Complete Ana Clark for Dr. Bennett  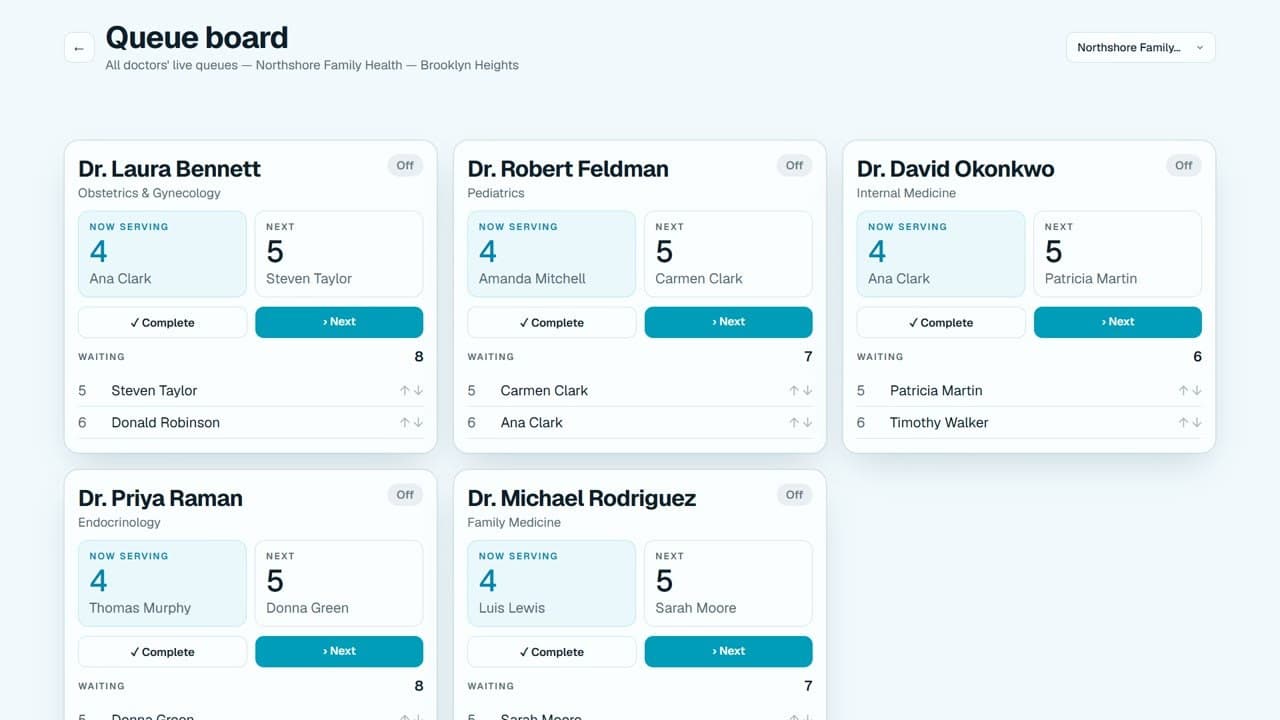(x=162, y=322)
